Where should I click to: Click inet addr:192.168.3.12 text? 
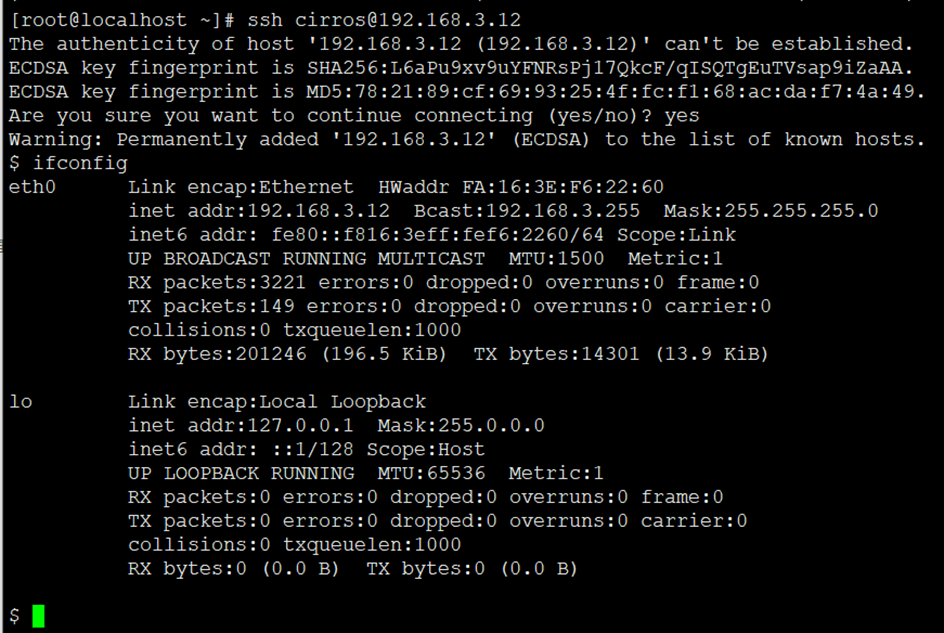click(259, 211)
